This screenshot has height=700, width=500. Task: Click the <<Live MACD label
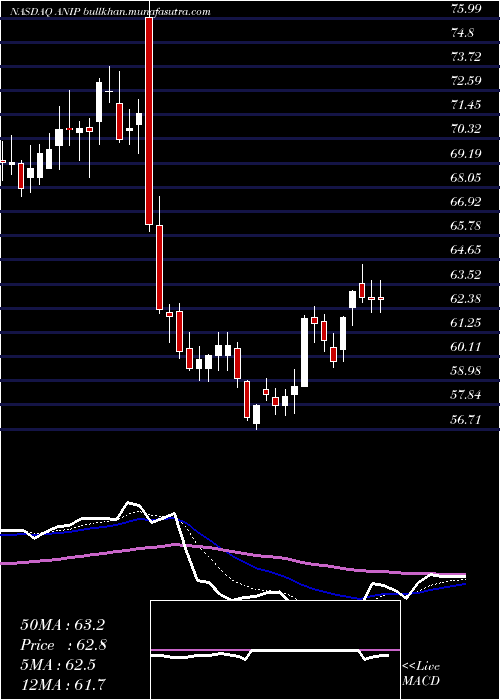coord(421,673)
